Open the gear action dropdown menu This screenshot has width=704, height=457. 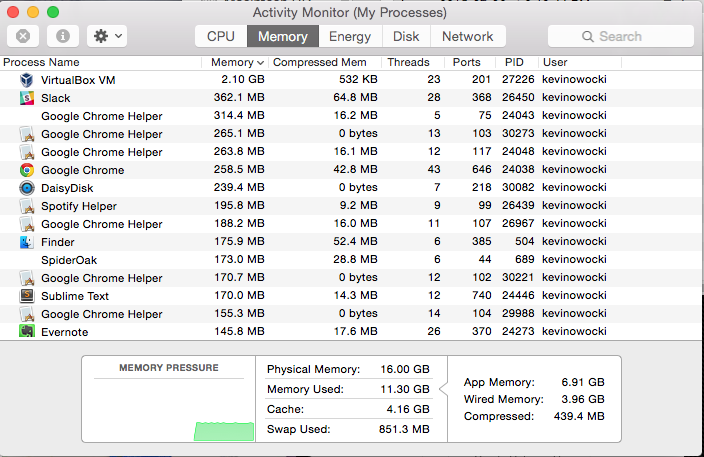point(107,36)
